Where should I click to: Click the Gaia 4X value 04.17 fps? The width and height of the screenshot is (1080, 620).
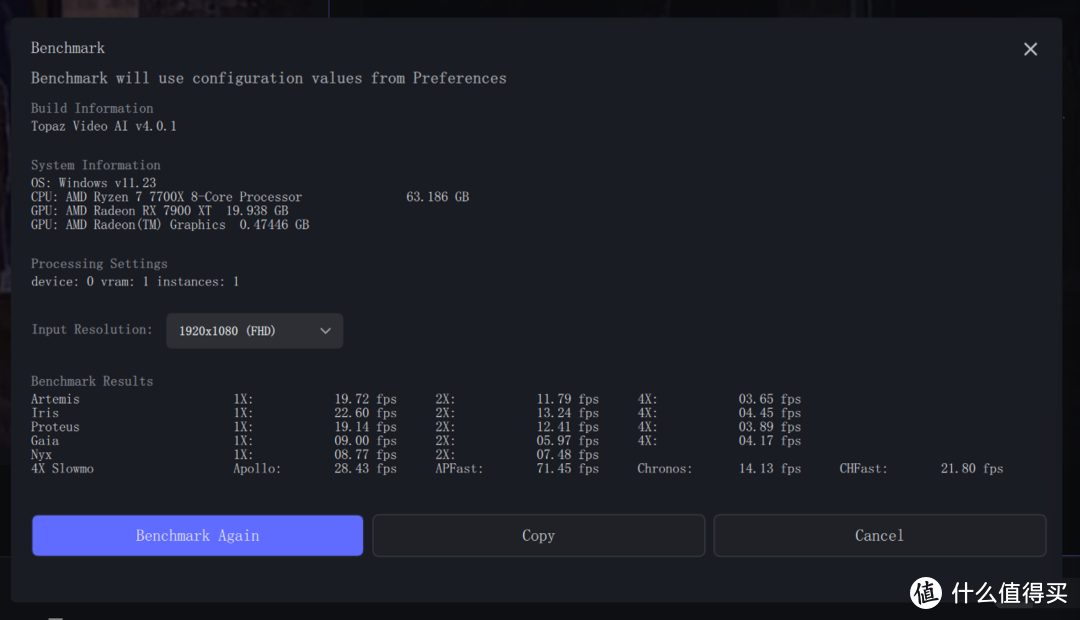click(x=770, y=441)
